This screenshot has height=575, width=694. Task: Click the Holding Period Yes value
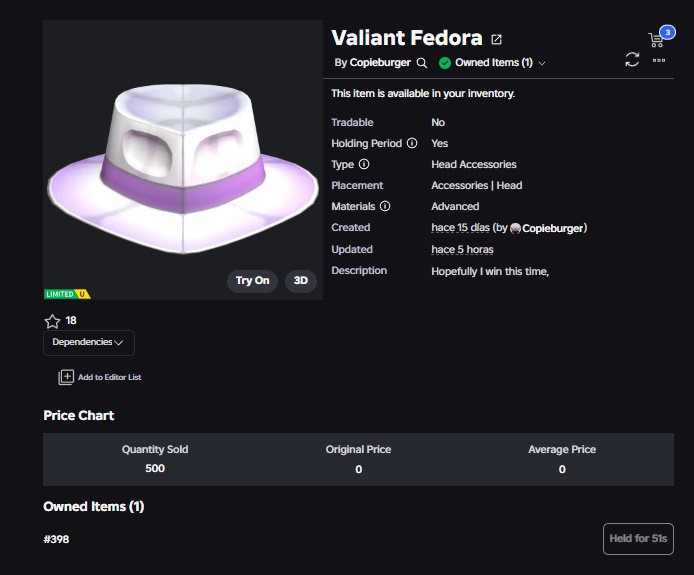440,143
